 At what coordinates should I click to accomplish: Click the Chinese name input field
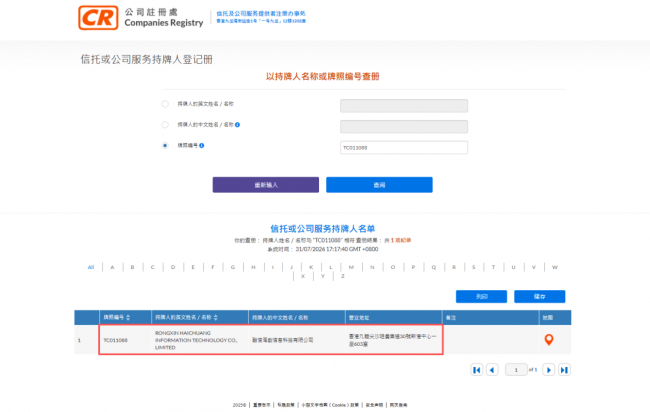pos(404,126)
